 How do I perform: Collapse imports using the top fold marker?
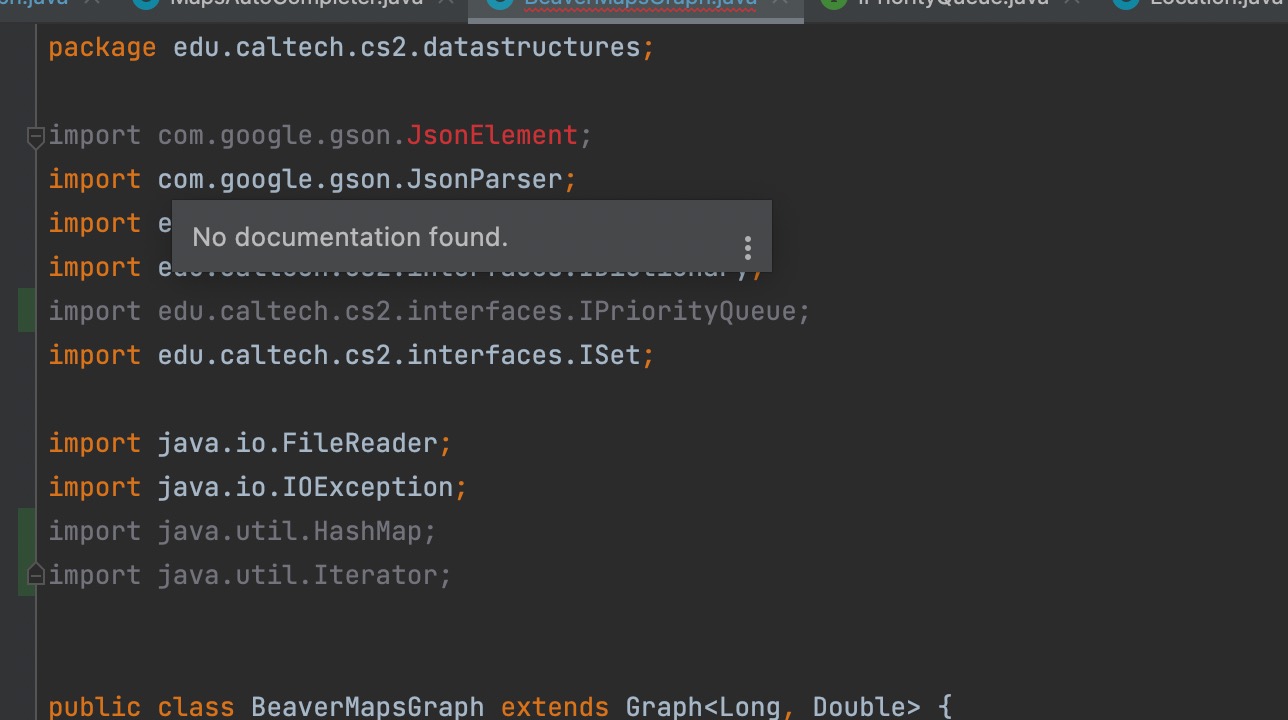point(35,136)
